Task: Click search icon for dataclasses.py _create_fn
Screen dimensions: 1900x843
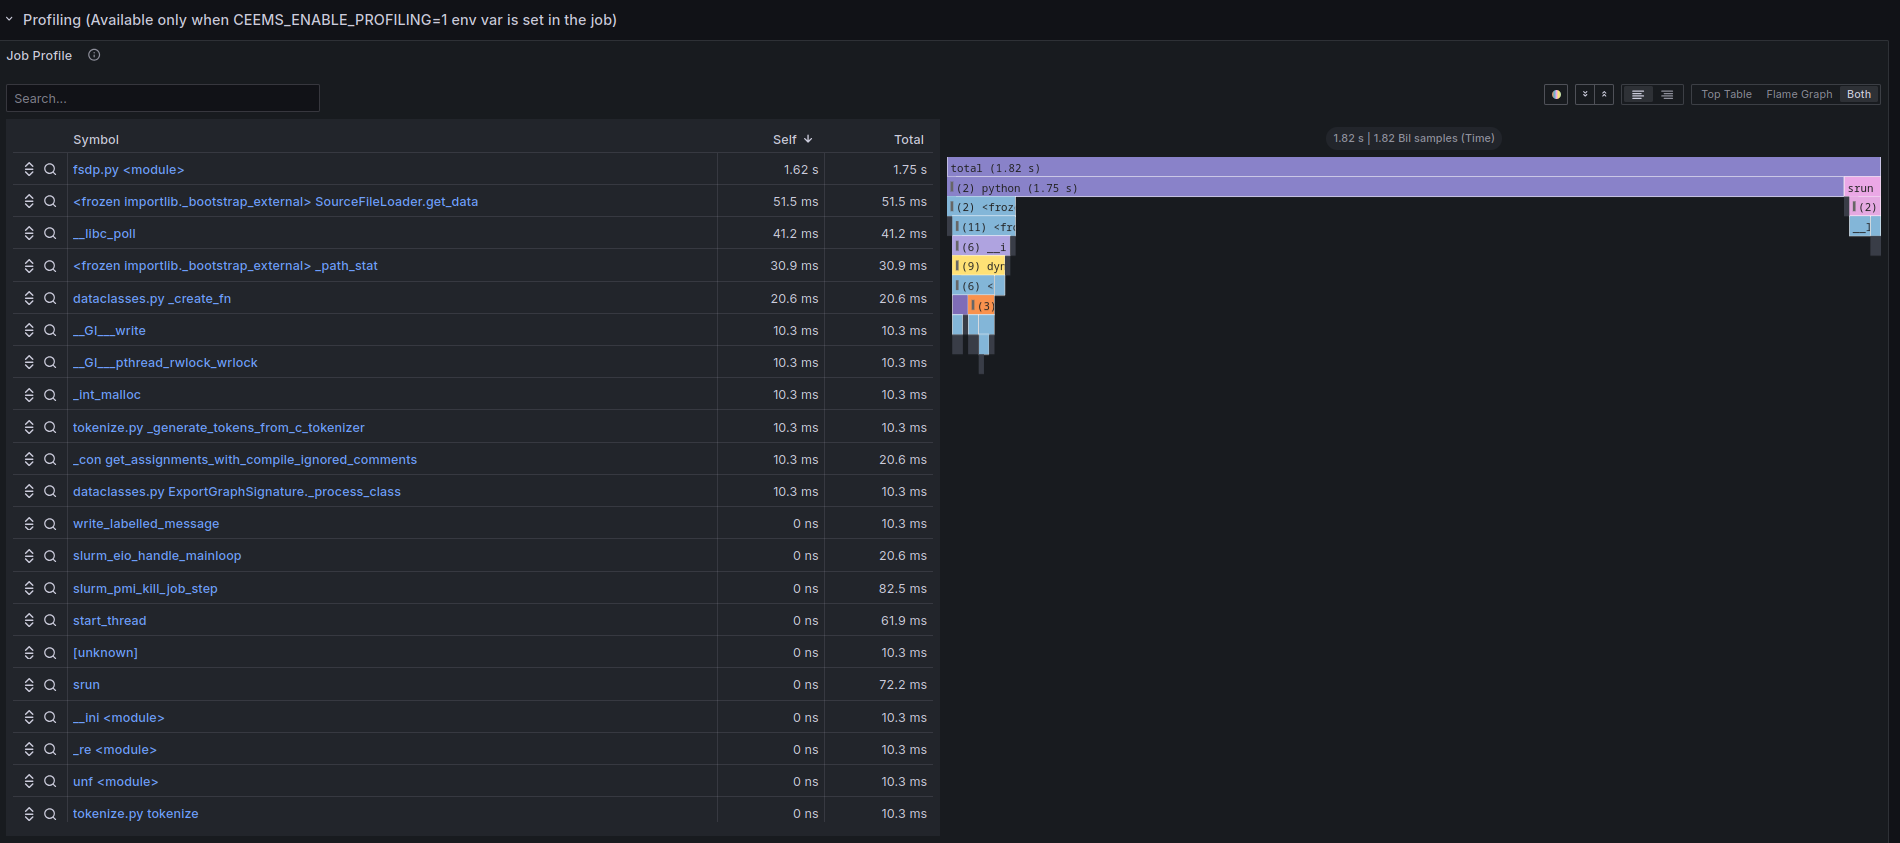Action: tap(50, 299)
